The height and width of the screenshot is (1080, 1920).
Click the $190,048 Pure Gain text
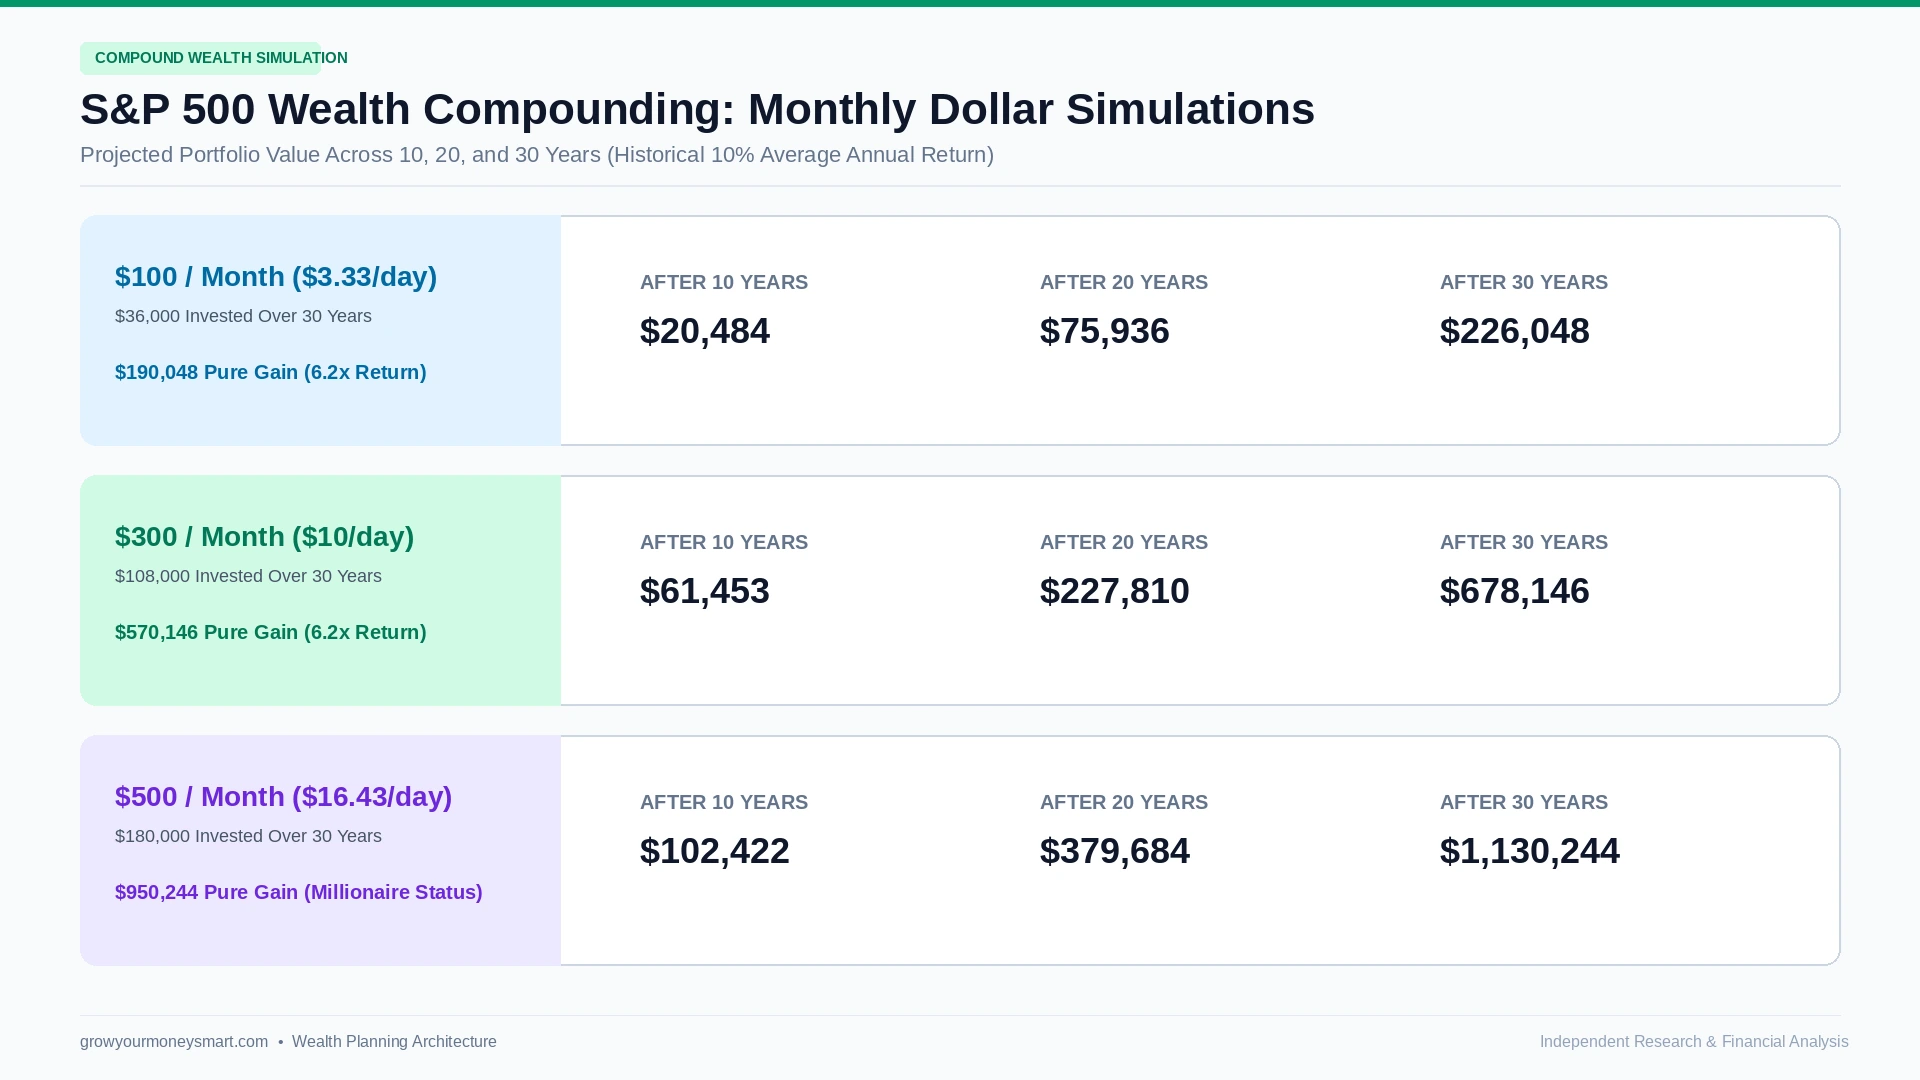pos(270,372)
